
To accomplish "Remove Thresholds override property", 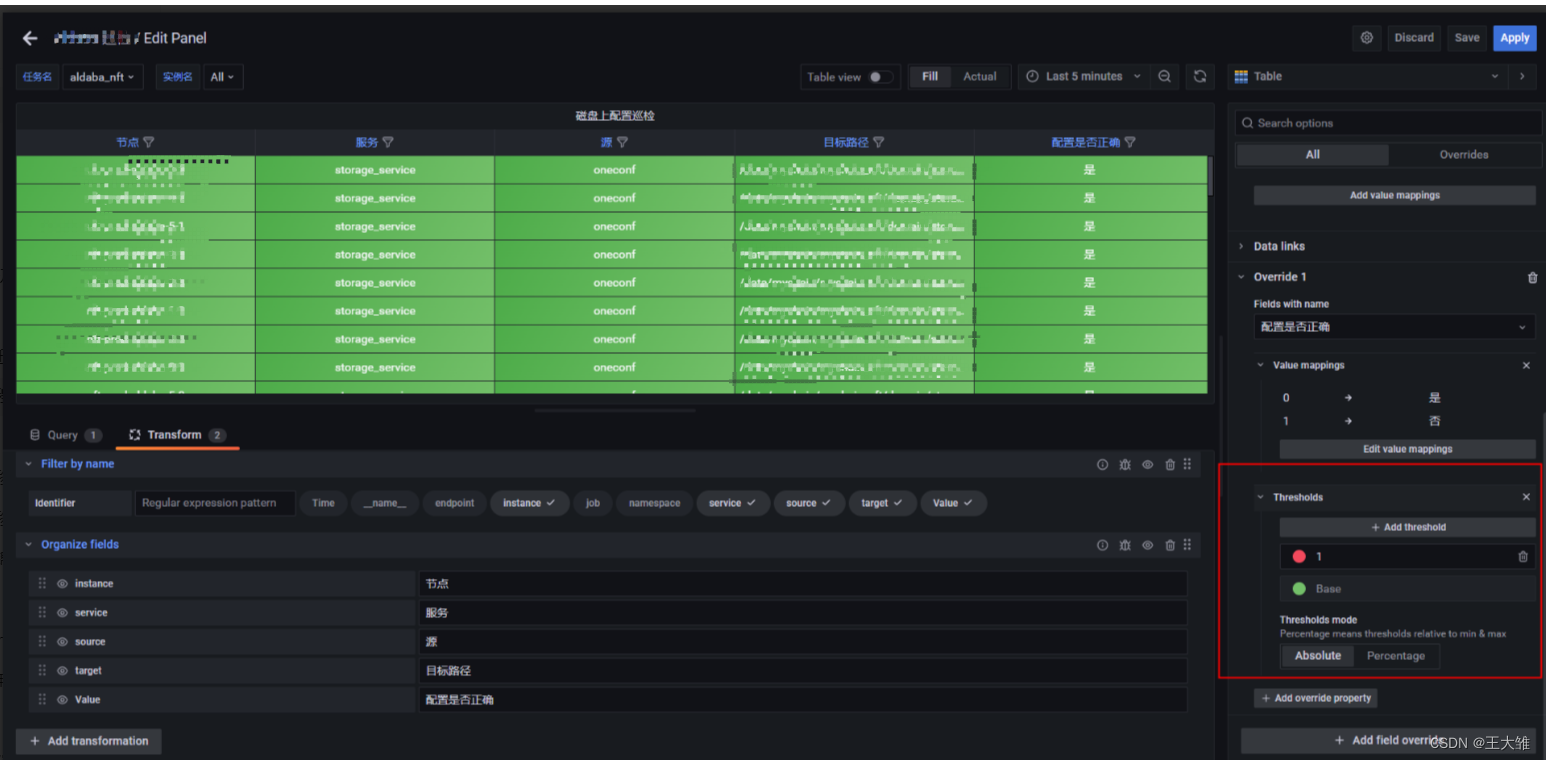I will pos(1526,497).
